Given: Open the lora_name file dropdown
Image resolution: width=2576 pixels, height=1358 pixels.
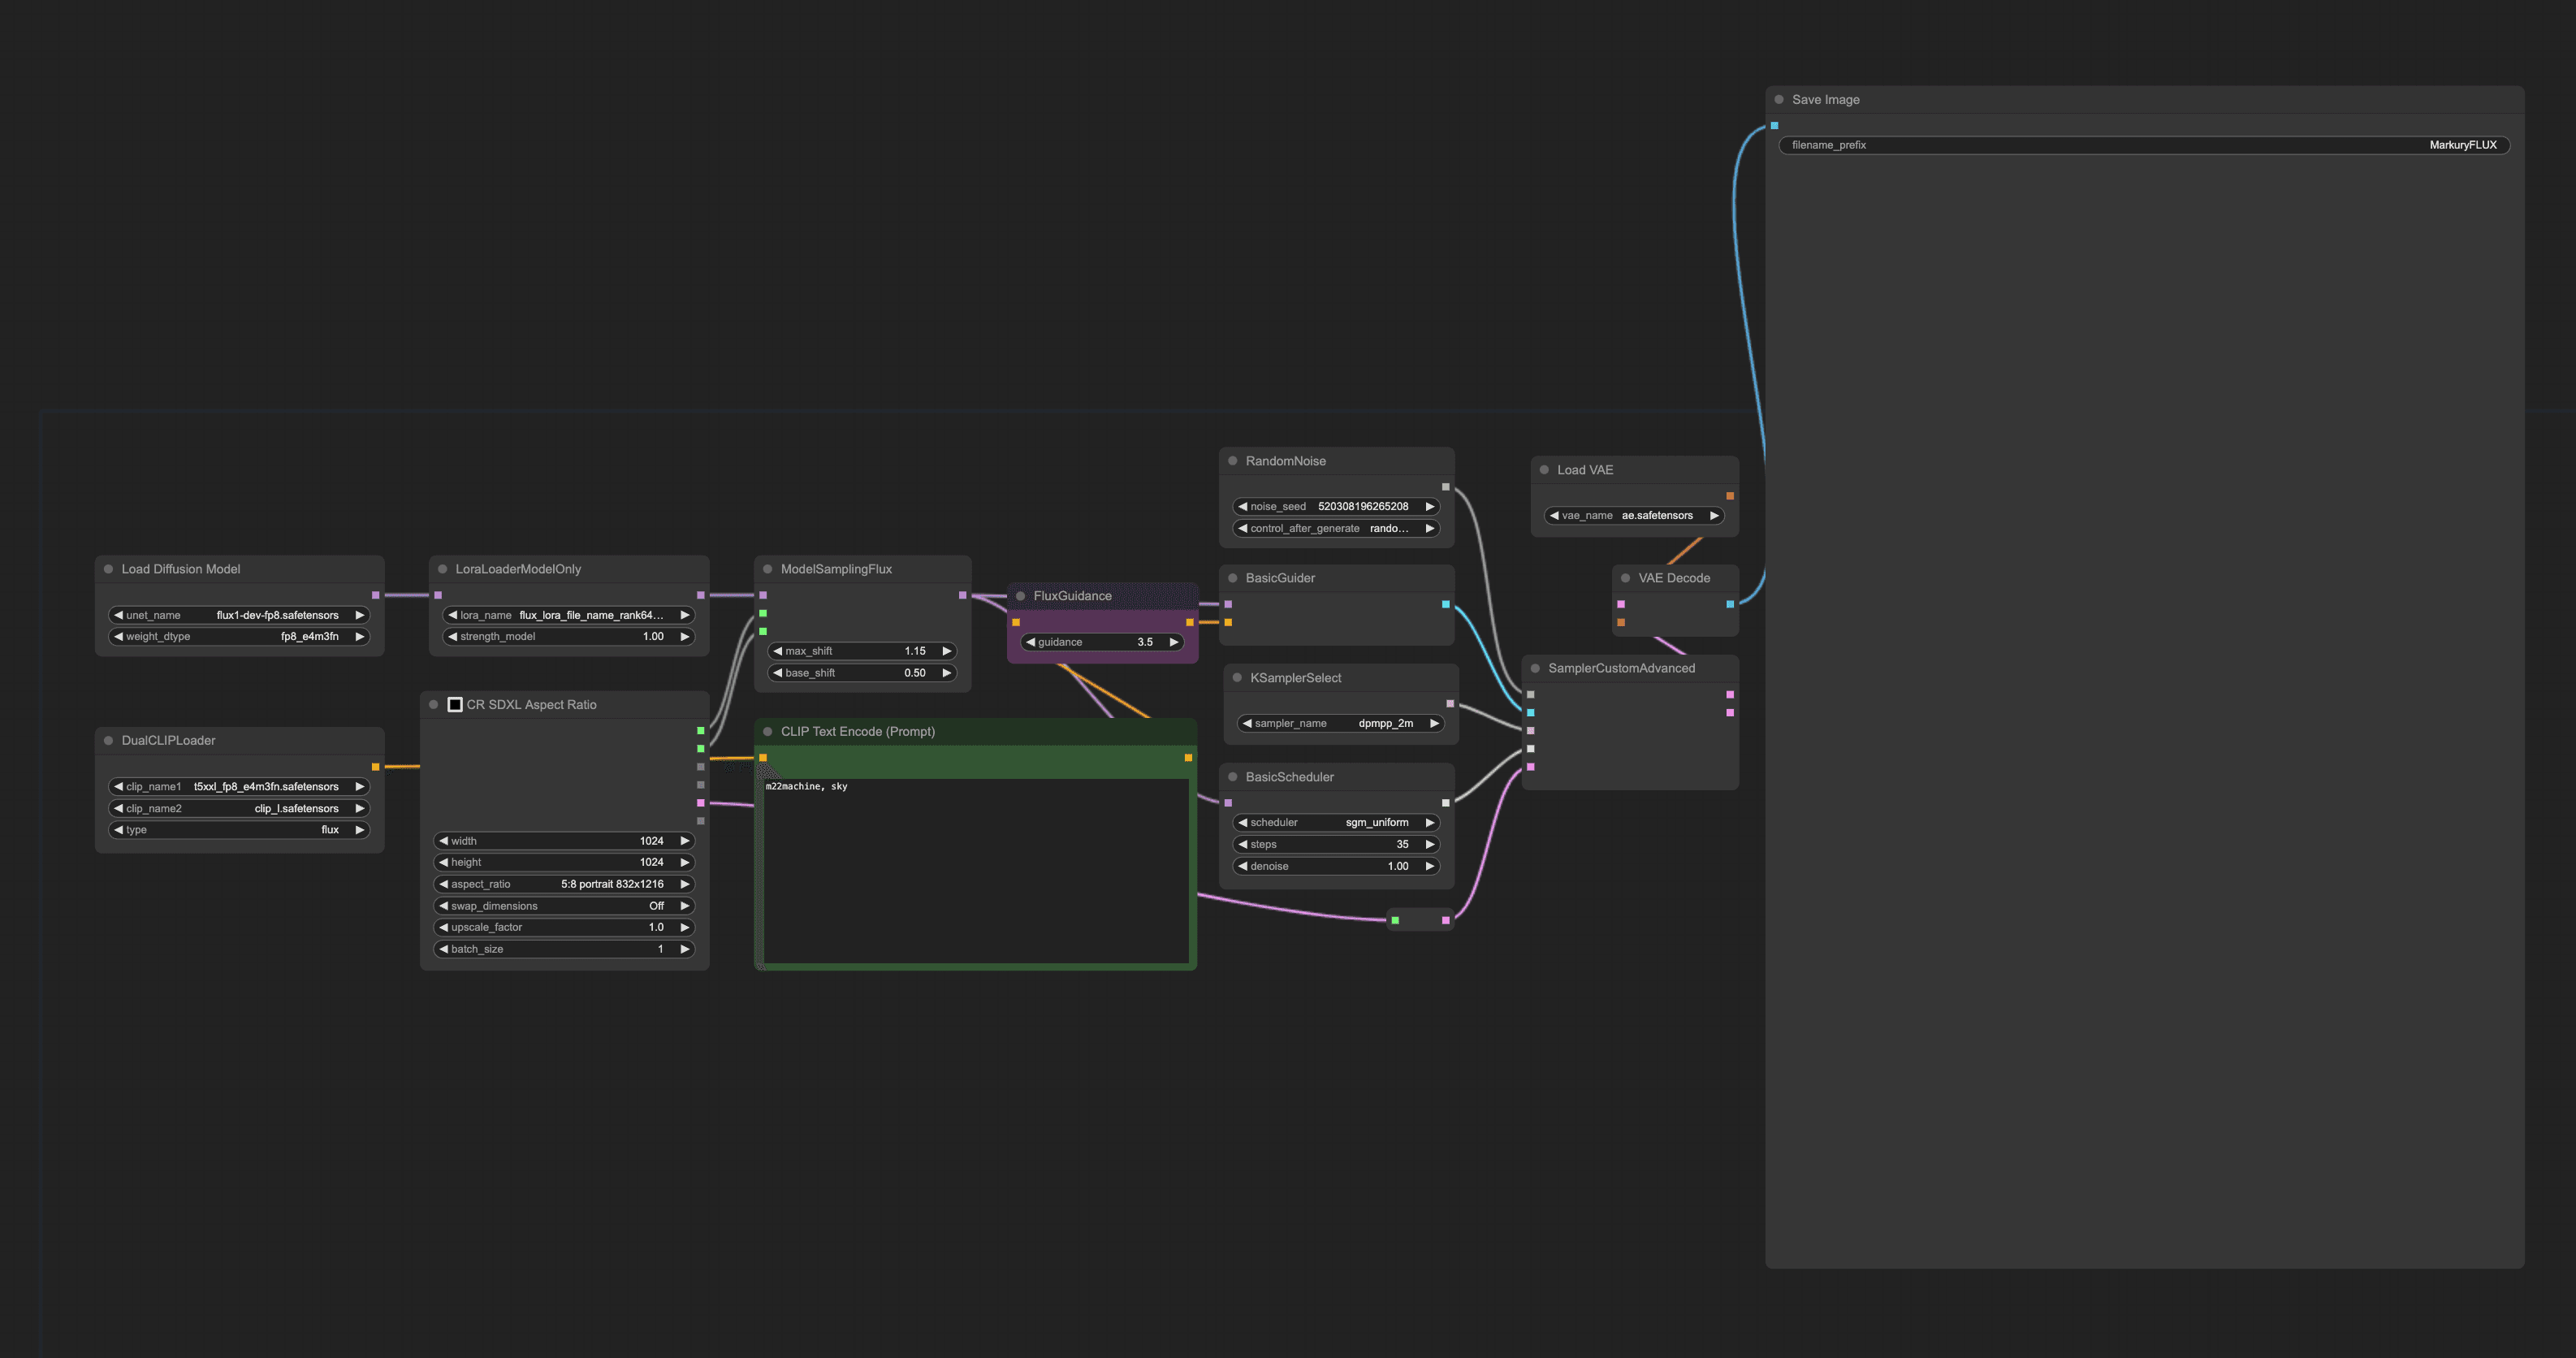Looking at the screenshot, I should [x=568, y=615].
